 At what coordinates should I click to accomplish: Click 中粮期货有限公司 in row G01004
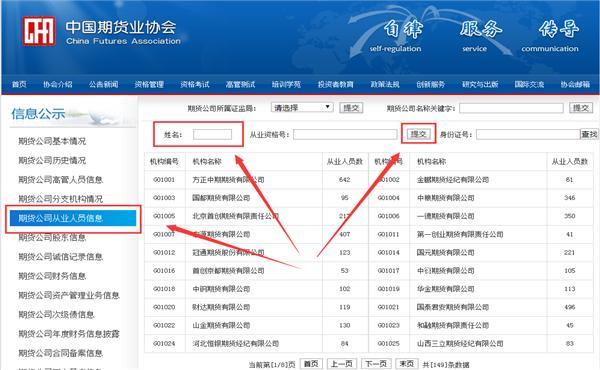click(446, 198)
